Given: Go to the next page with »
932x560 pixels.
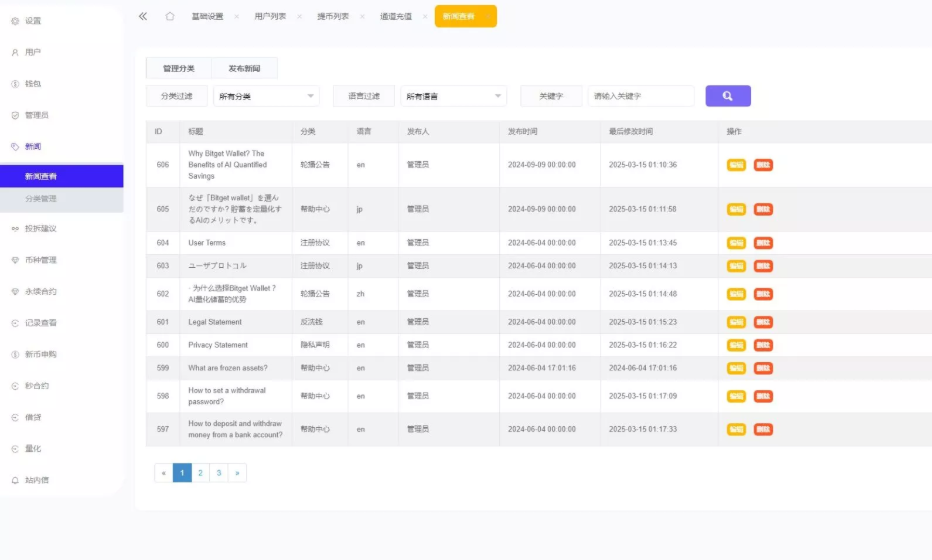Looking at the screenshot, I should [x=237, y=473].
